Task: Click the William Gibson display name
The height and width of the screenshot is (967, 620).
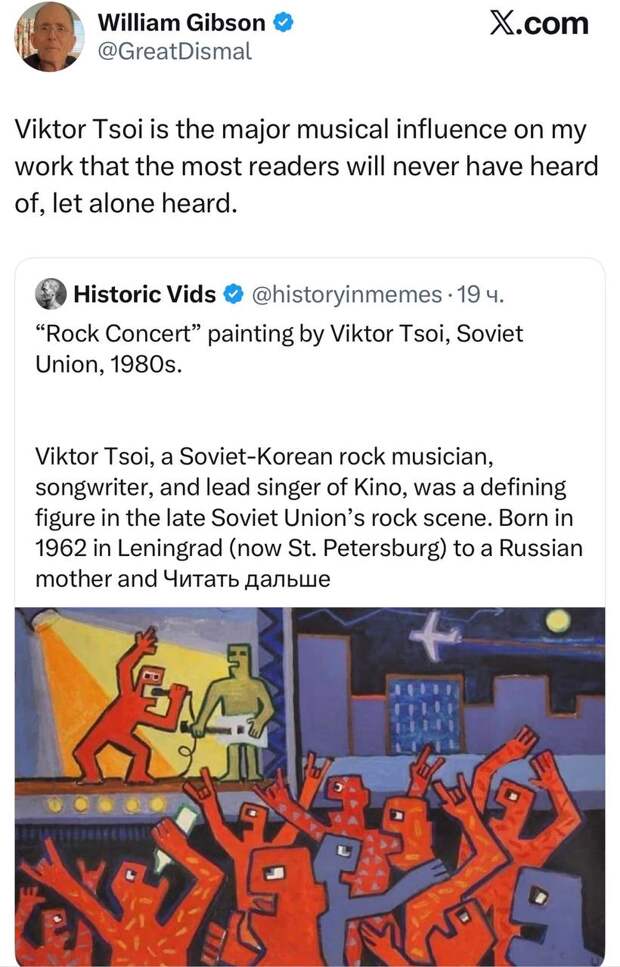Action: click(181, 23)
